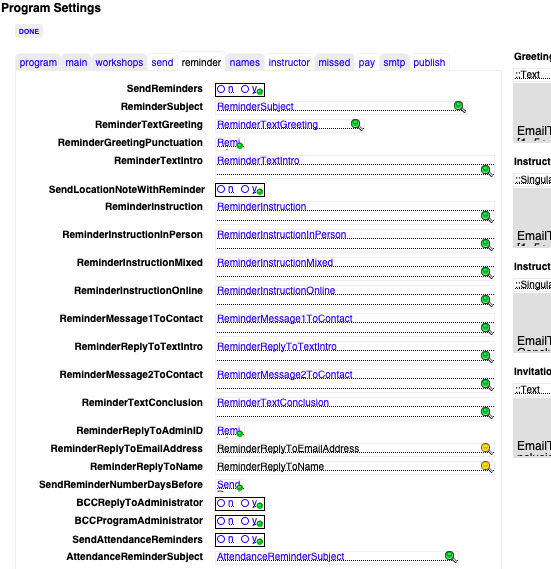Click green status dot in BCCProgramAdministrator box
The width and height of the screenshot is (551, 569).
[260, 524]
